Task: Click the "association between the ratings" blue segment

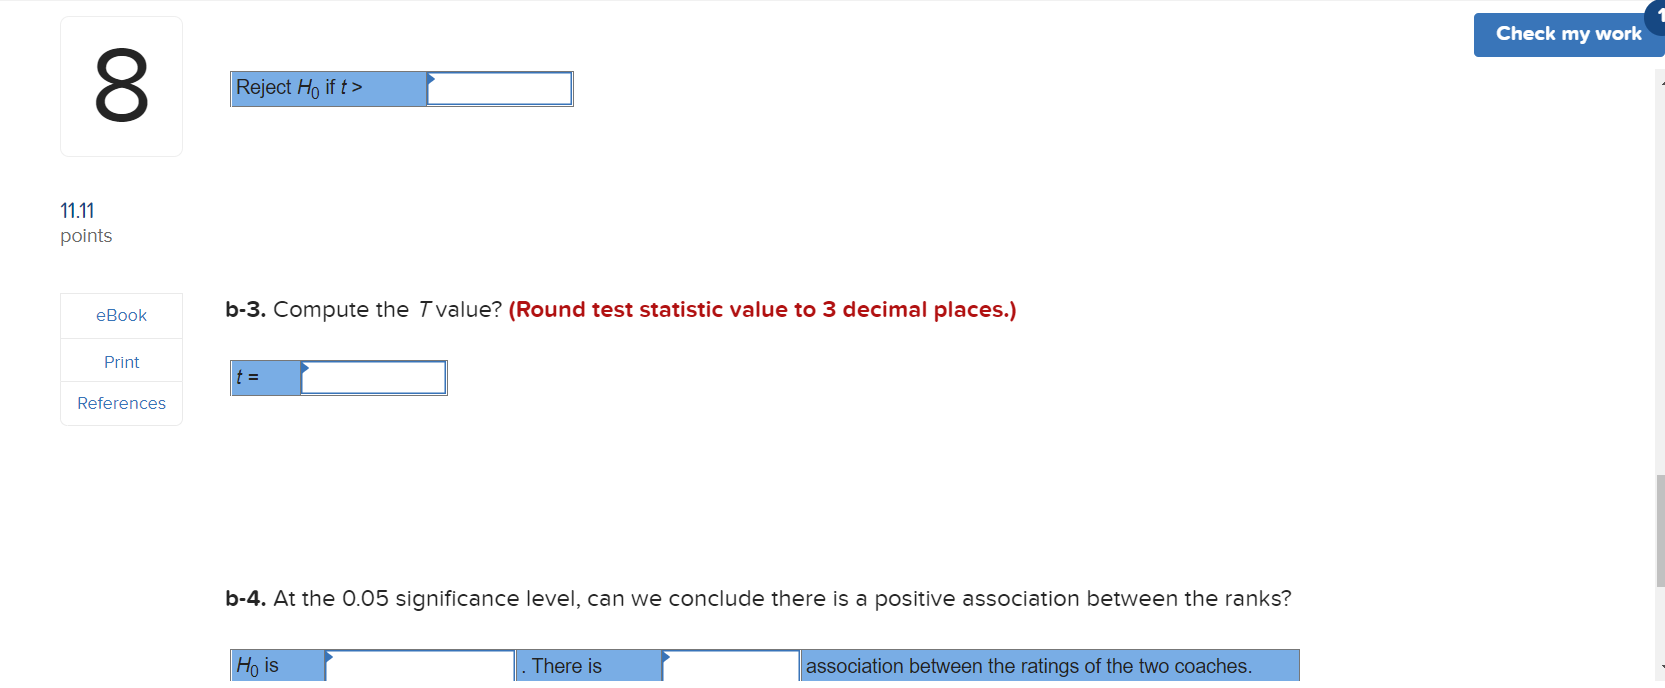Action: coord(1048,665)
